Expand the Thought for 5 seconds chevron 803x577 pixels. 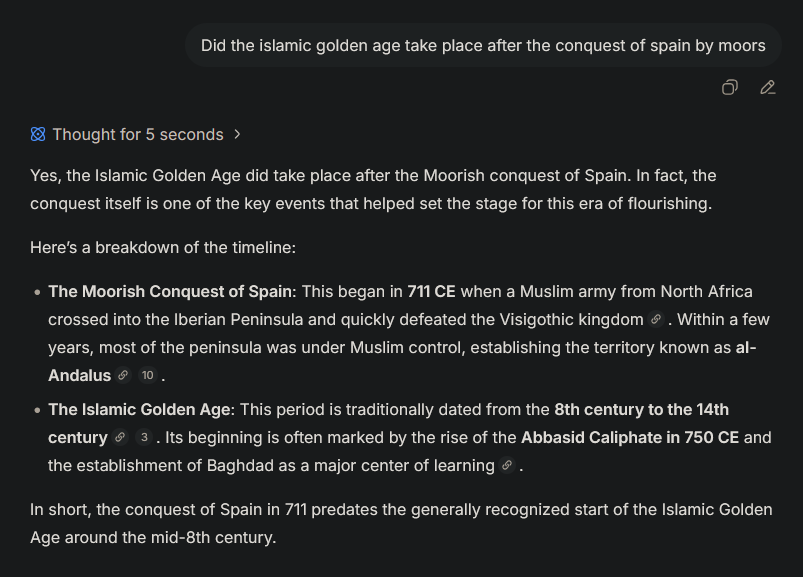pyautogui.click(x=237, y=134)
